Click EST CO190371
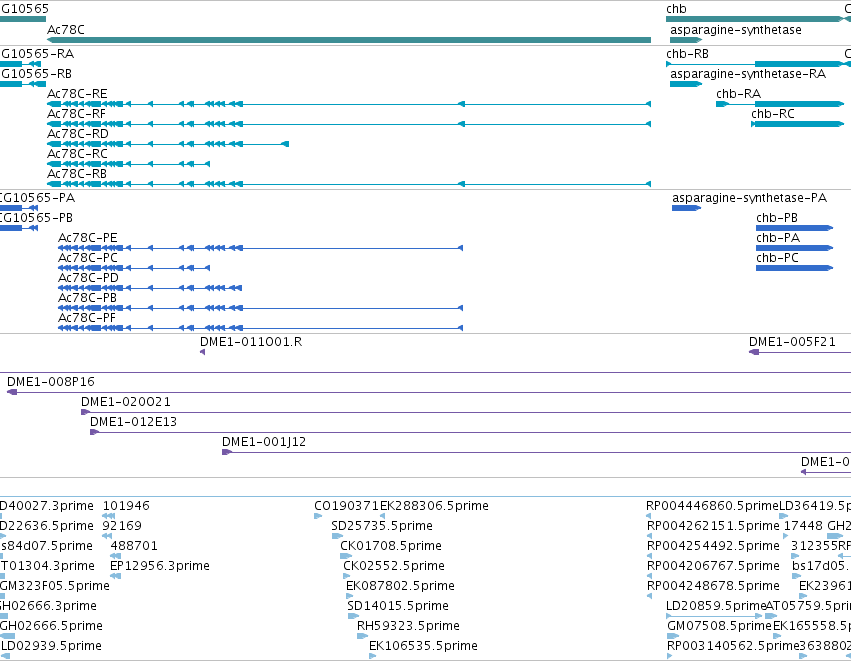Viewport: 851px width, 661px height. tap(318, 516)
